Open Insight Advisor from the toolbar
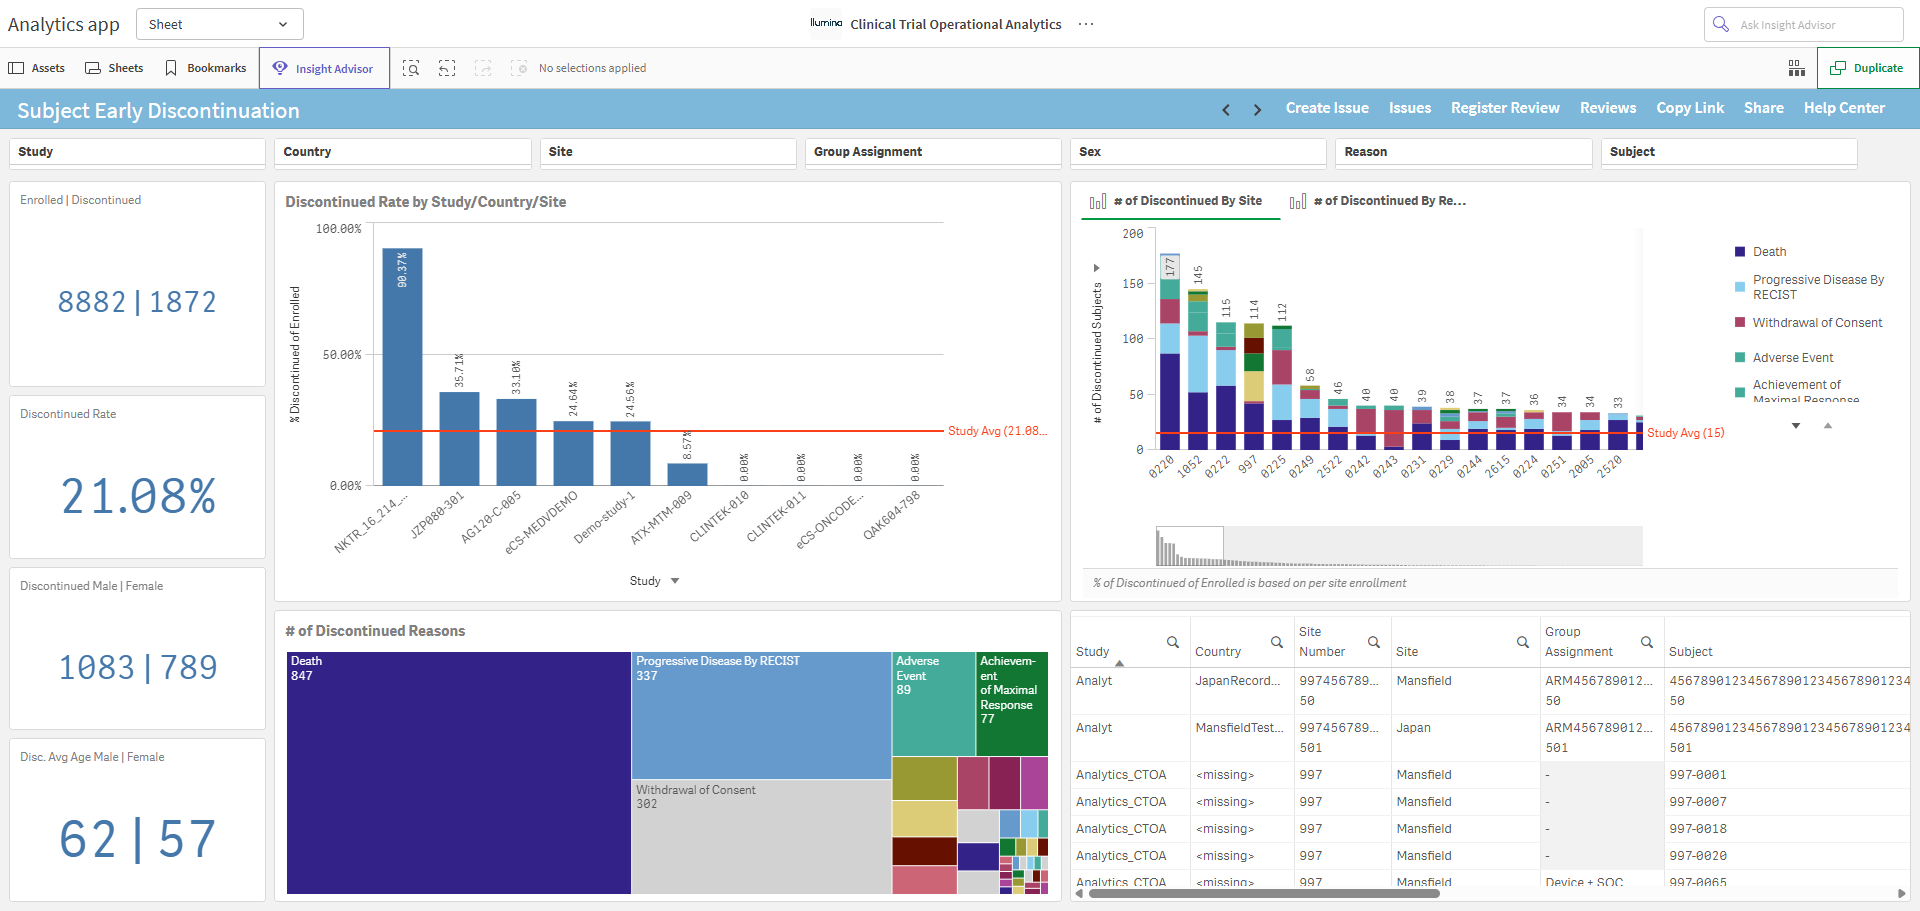Screen dimensions: 1920x911 tap(324, 68)
